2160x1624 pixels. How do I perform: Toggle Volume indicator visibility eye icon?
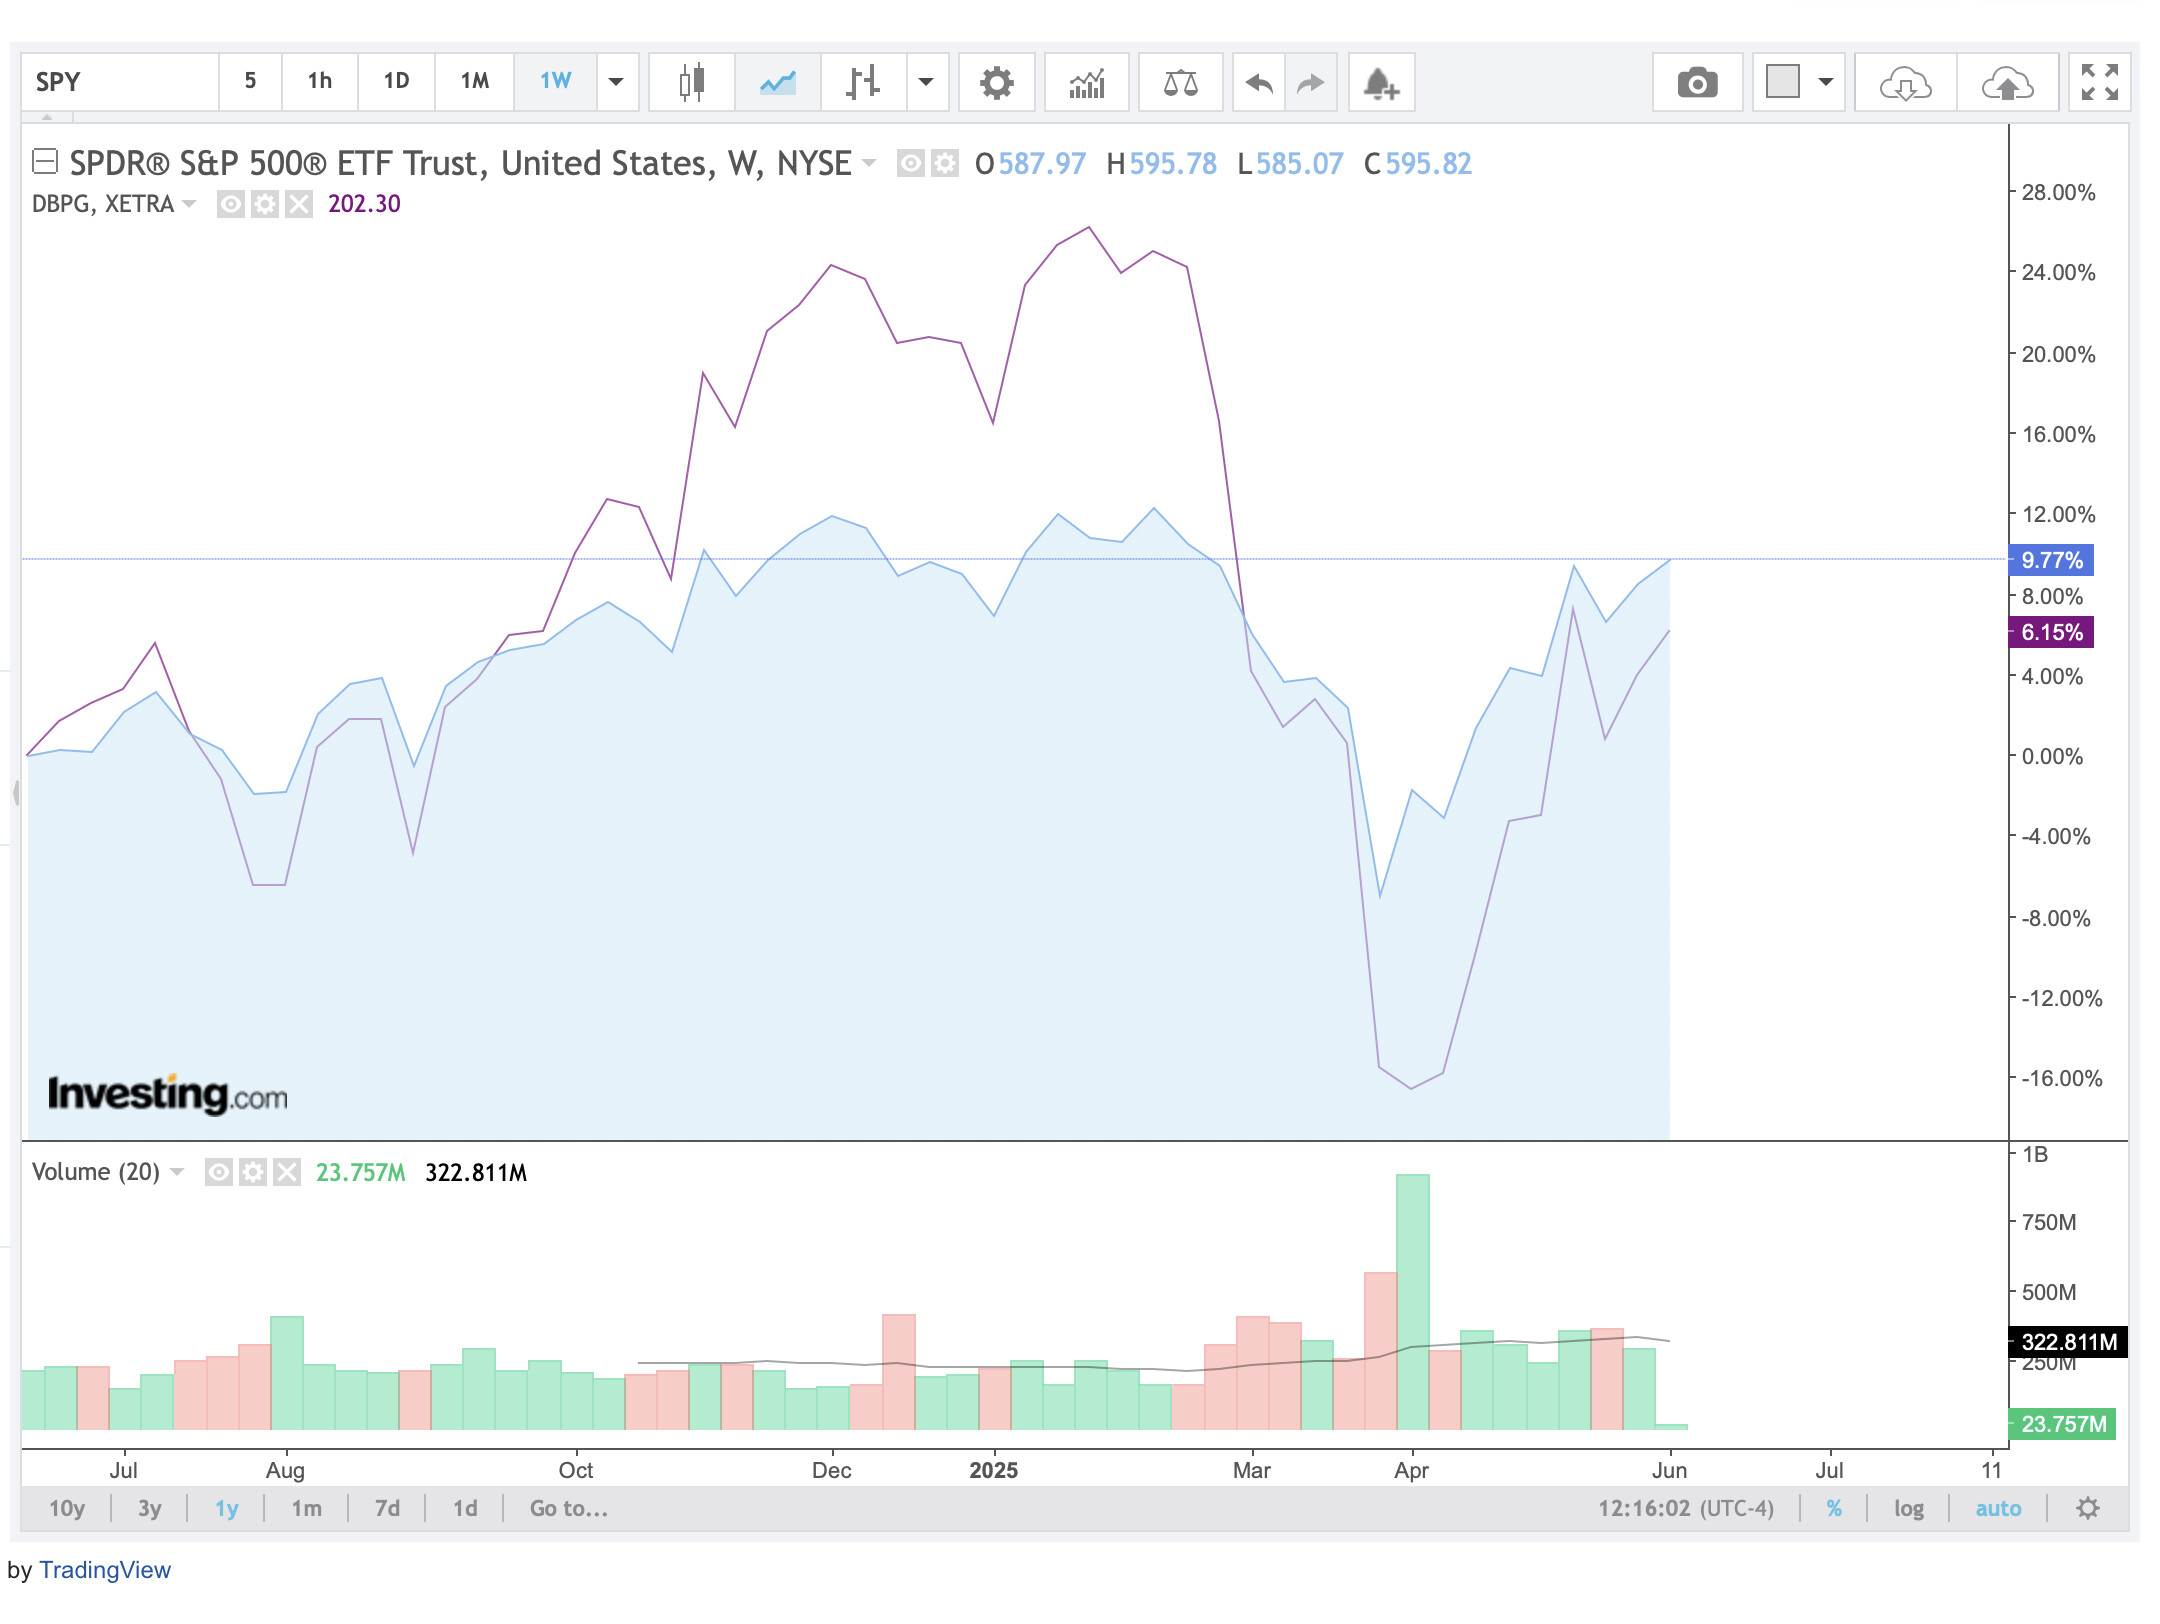tap(218, 1172)
